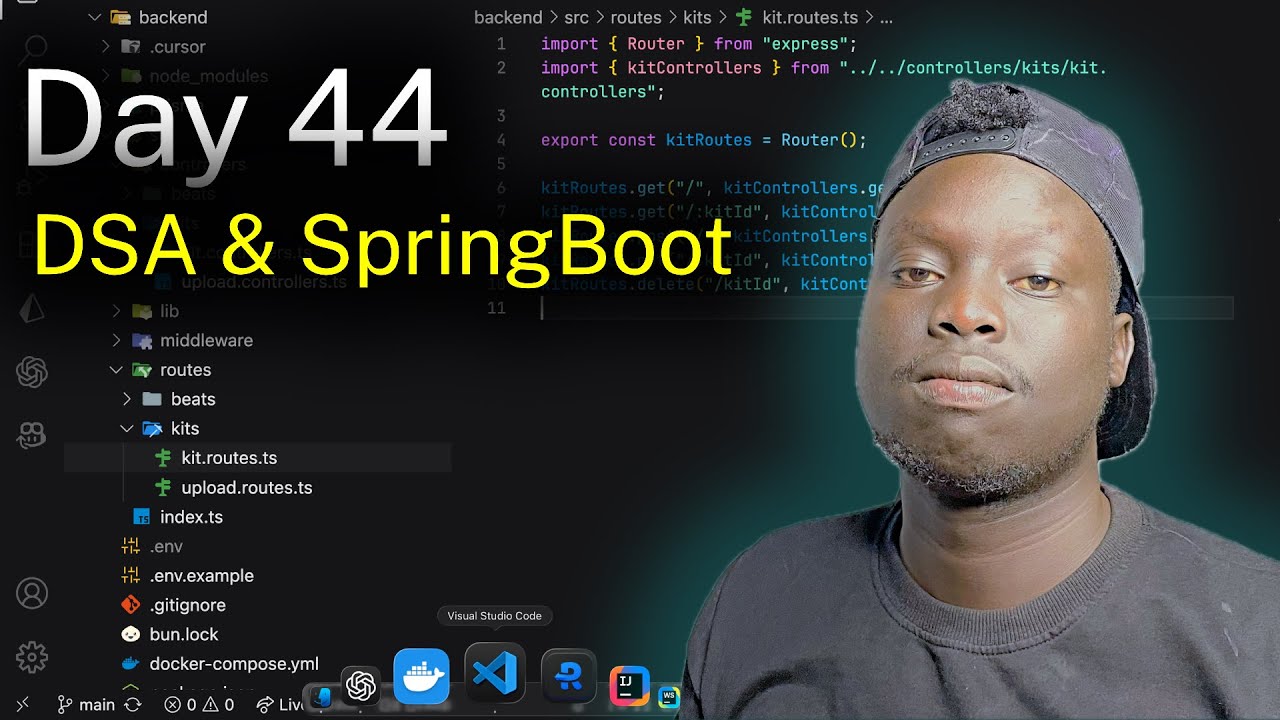Click the synchronize changes icon beside main
The width and height of the screenshot is (1280, 720).
click(132, 705)
